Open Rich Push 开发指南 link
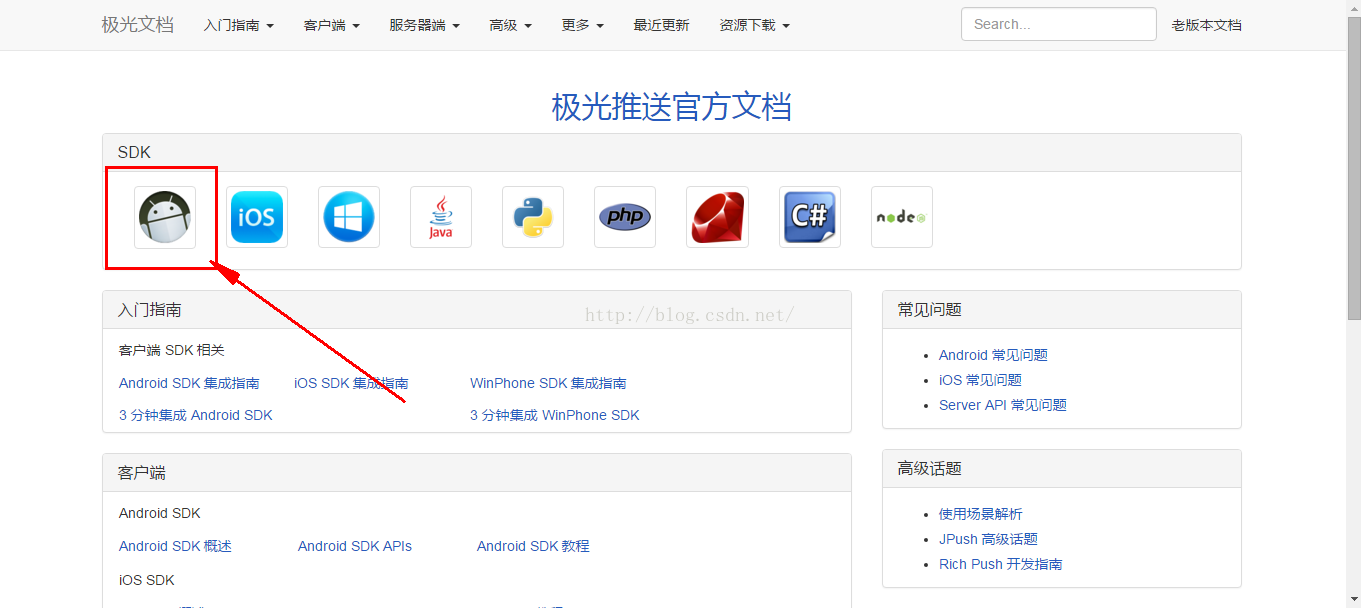Screen dimensions: 1361x608 tap(1000, 564)
